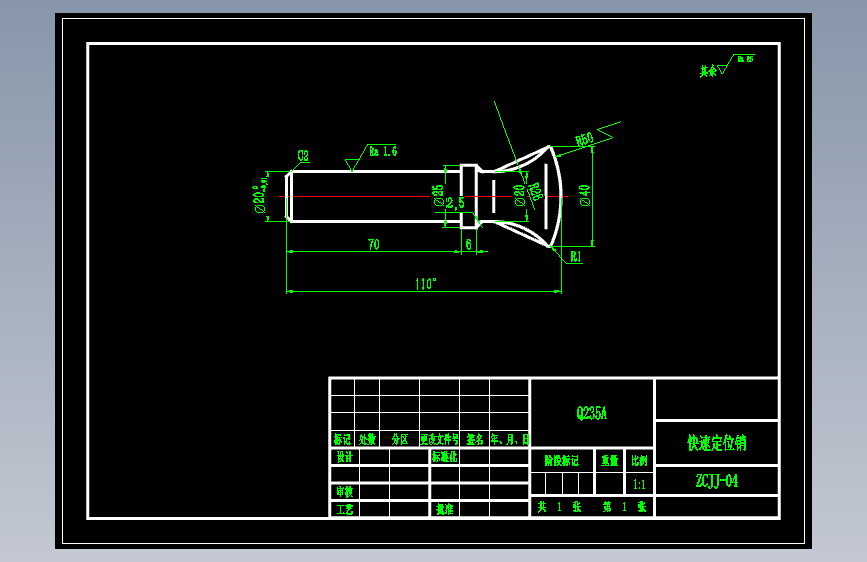
Task: Click the 第 1 张 sheet number text
Action: 624,507
